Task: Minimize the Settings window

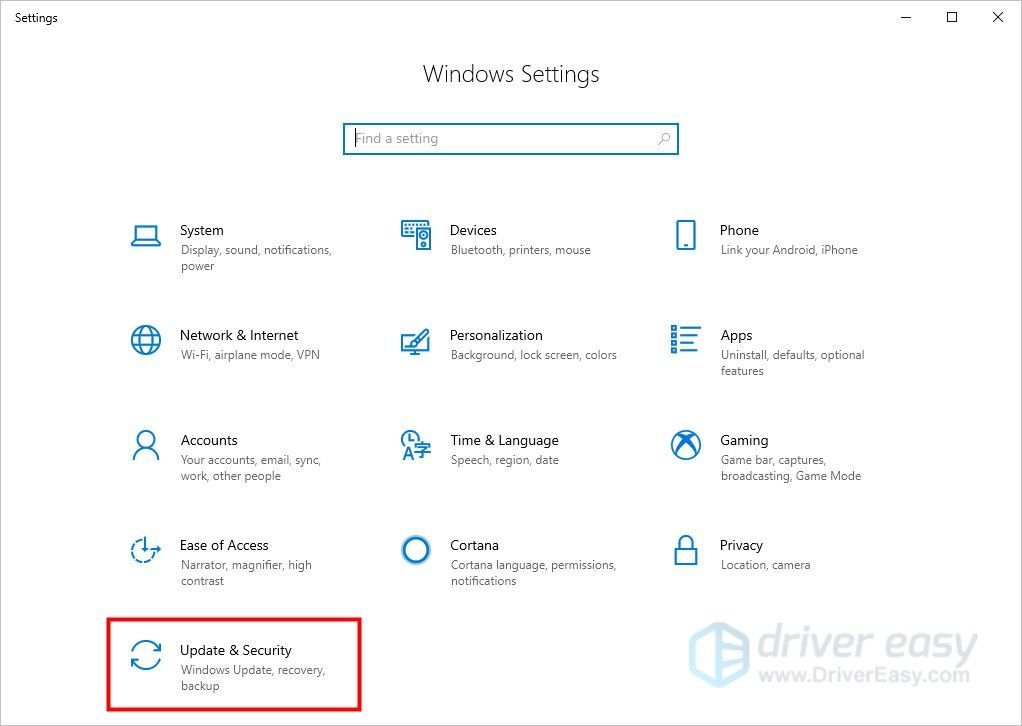Action: (906, 18)
